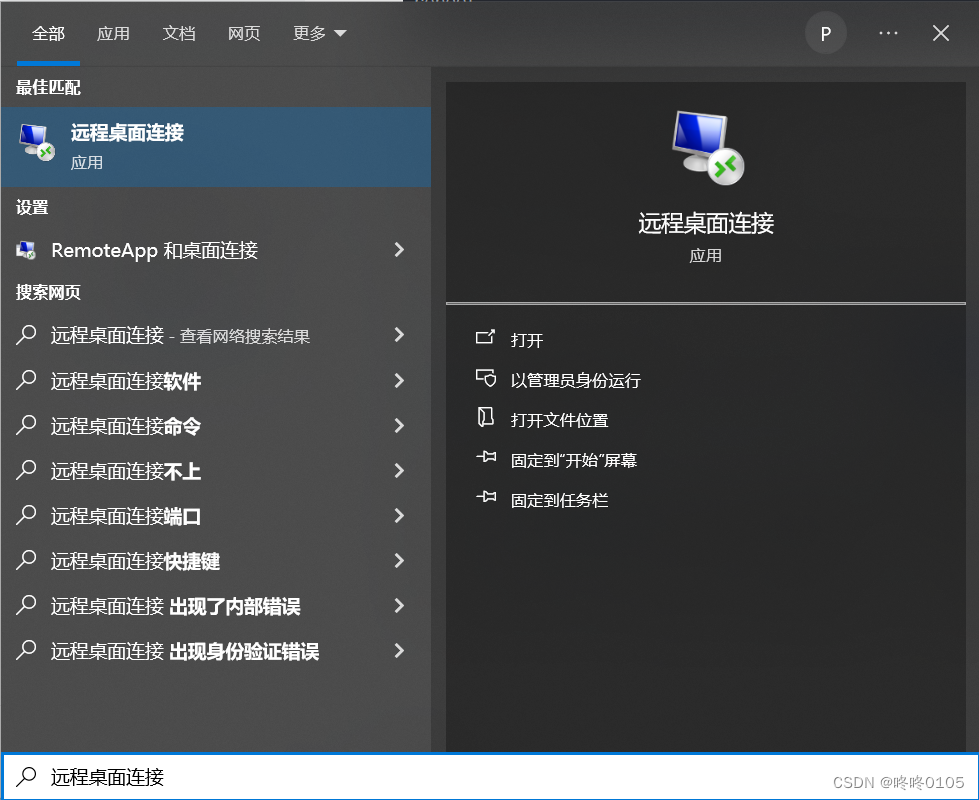Screen dimensions: 979x800
Task: Select web suggestion 远程桌面连接命令 text
Action: 125,426
